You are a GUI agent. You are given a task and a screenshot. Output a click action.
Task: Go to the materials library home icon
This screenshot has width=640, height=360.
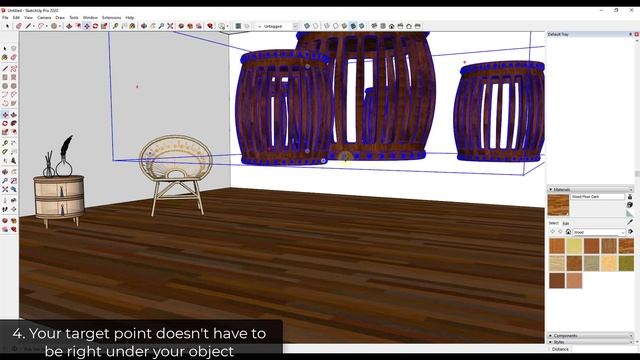click(x=568, y=232)
